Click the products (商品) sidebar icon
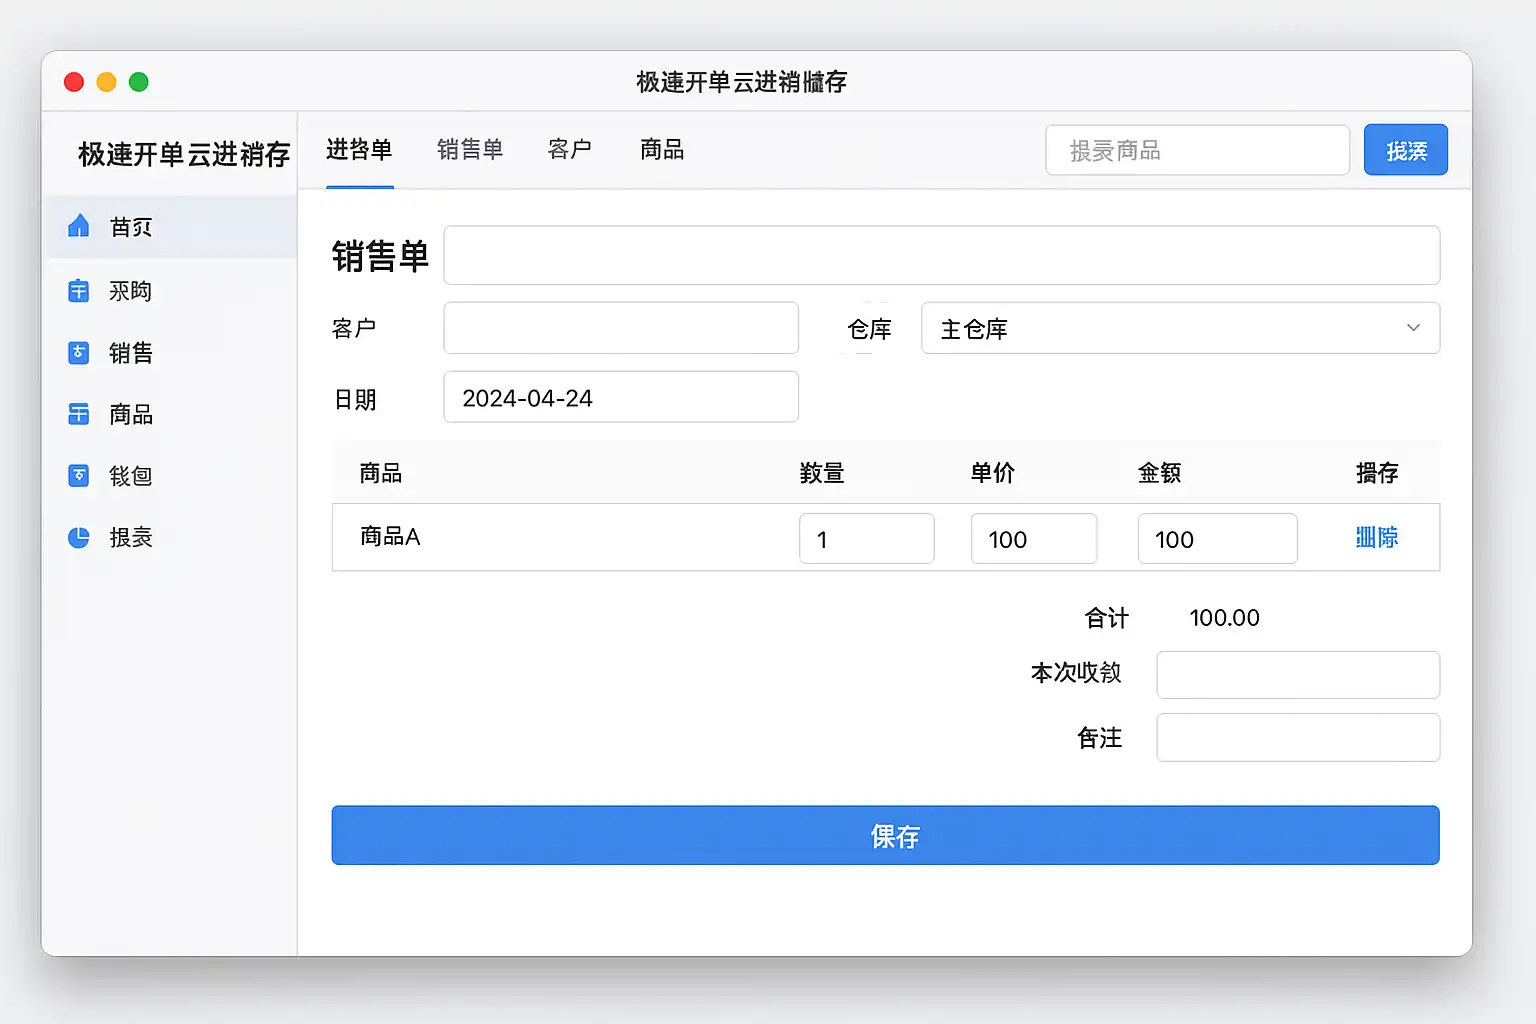This screenshot has width=1536, height=1024. (x=79, y=414)
